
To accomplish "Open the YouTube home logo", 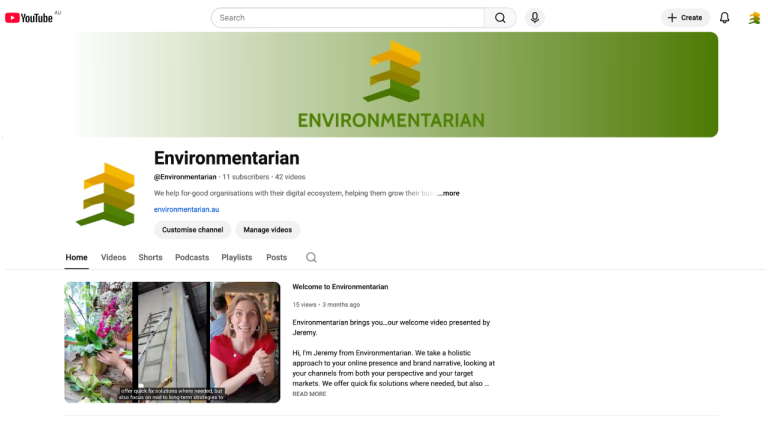I will (x=29, y=18).
